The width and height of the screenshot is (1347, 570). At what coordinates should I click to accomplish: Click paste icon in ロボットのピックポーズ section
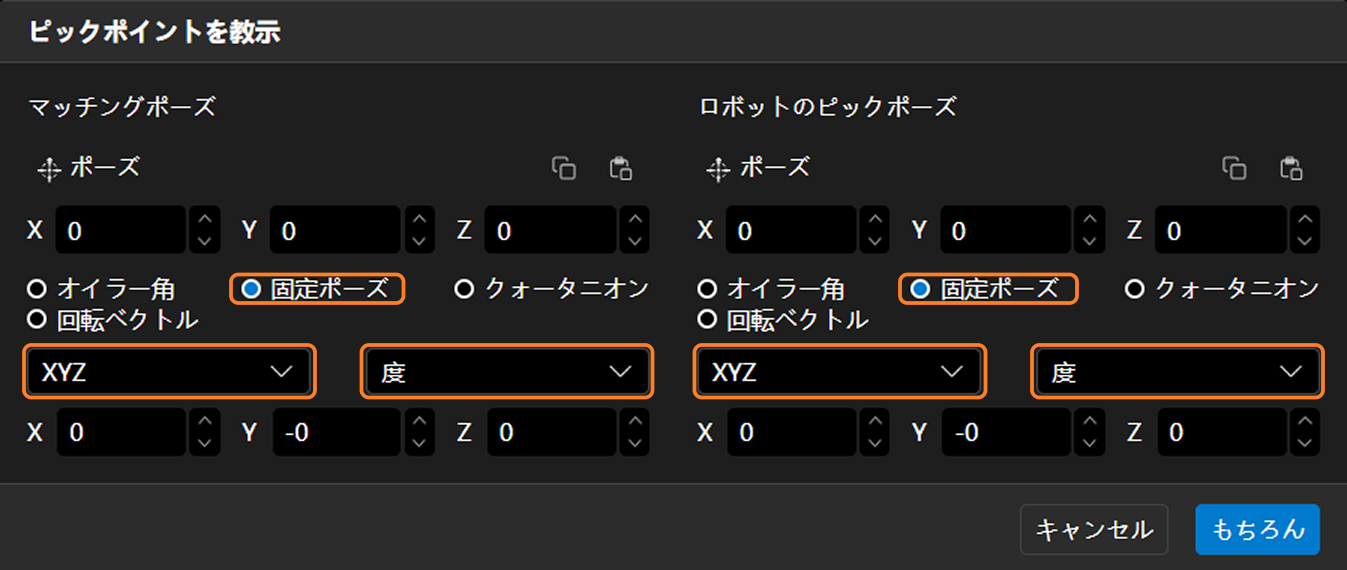[x=1291, y=168]
